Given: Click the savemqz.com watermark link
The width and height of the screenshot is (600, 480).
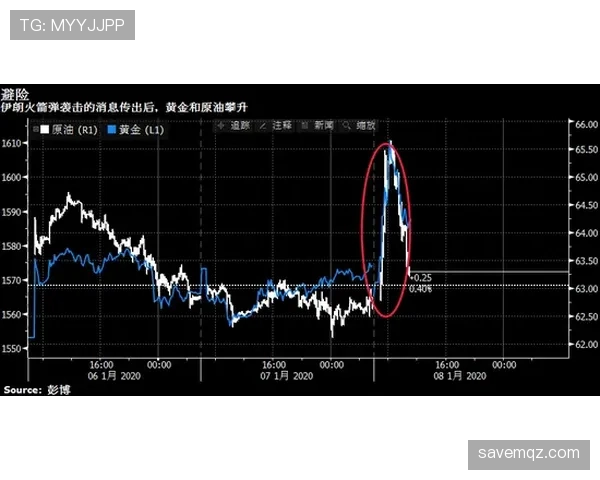Looking at the screenshot, I should 529,454.
